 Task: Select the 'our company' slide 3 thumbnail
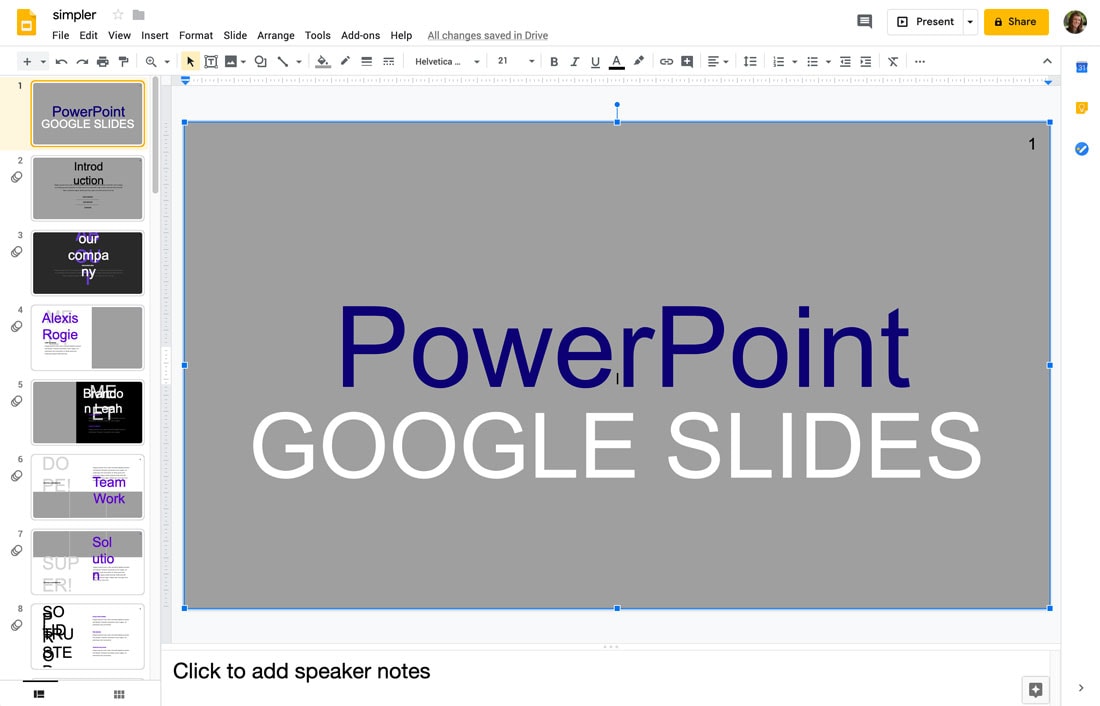[x=88, y=262]
